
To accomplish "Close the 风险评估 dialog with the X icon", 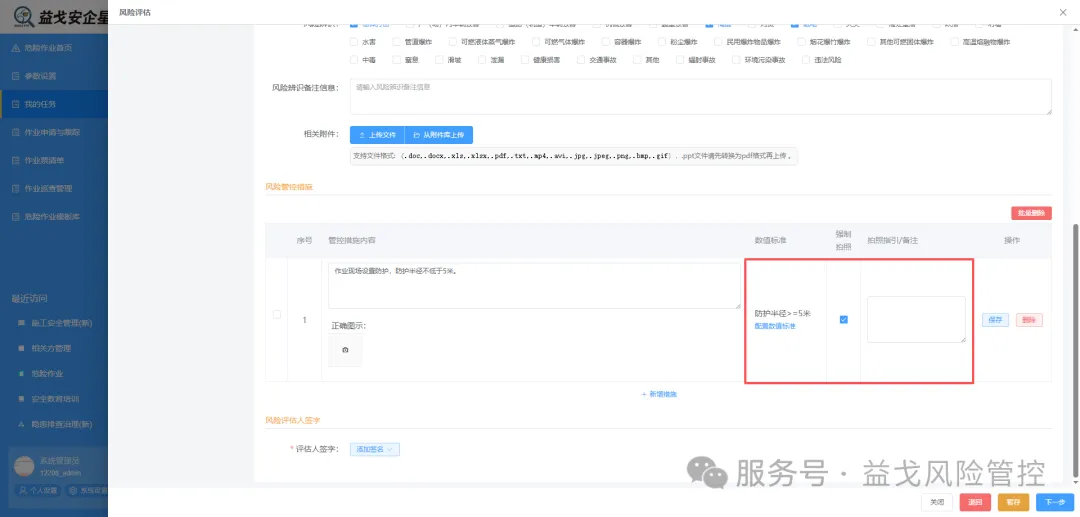I will point(1064,12).
